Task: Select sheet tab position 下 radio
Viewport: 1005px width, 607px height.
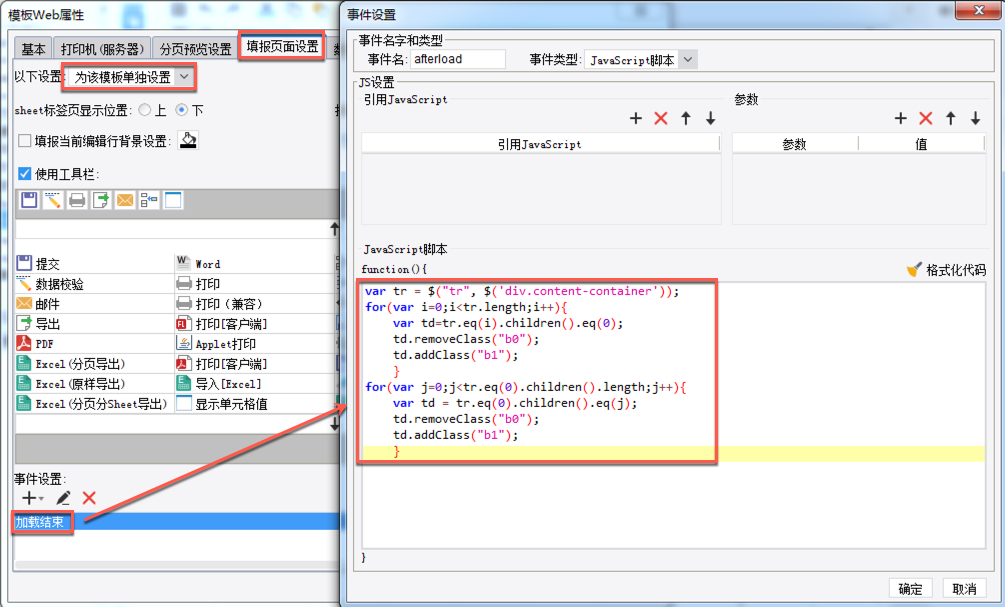Action: tap(182, 110)
